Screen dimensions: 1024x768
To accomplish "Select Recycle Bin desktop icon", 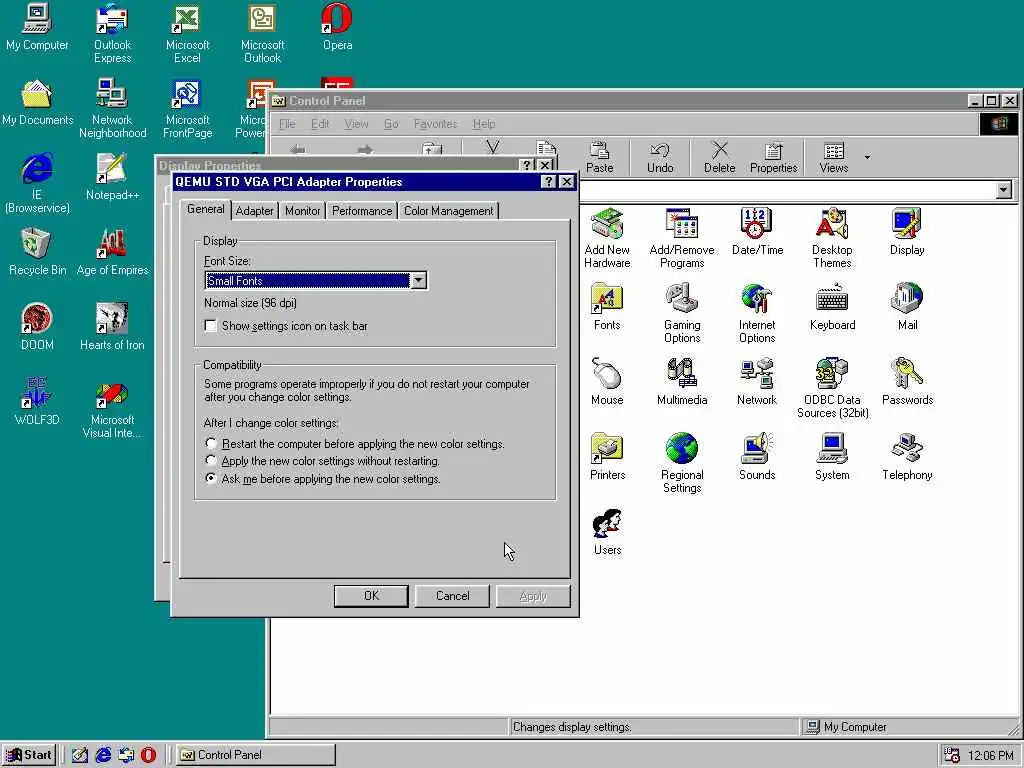I will point(37,252).
